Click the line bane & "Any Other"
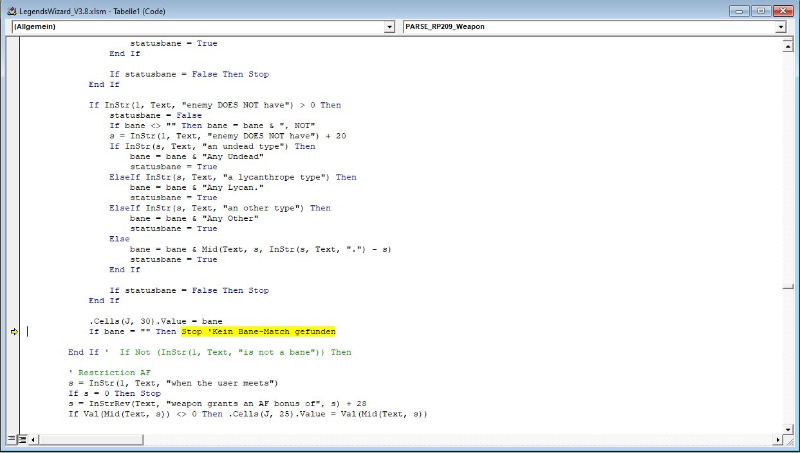 [x=194, y=218]
